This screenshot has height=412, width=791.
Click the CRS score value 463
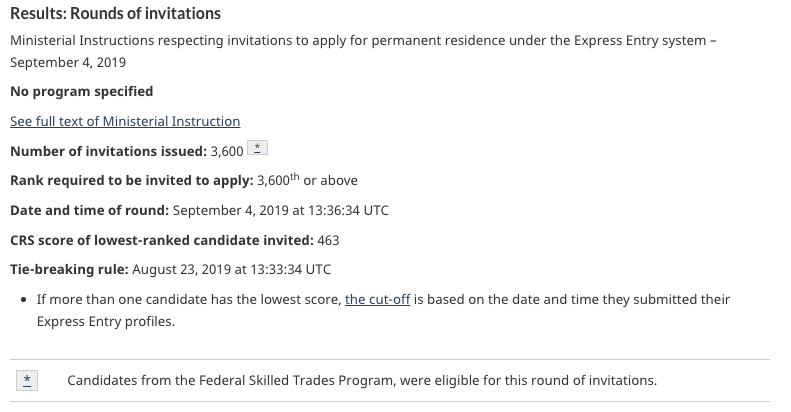(x=328, y=240)
